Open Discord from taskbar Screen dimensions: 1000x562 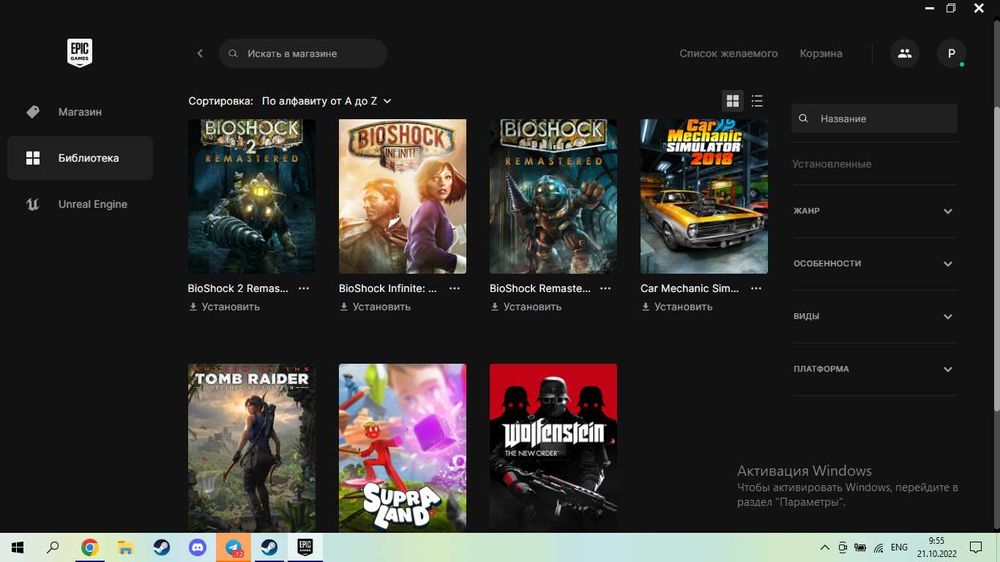[197, 547]
